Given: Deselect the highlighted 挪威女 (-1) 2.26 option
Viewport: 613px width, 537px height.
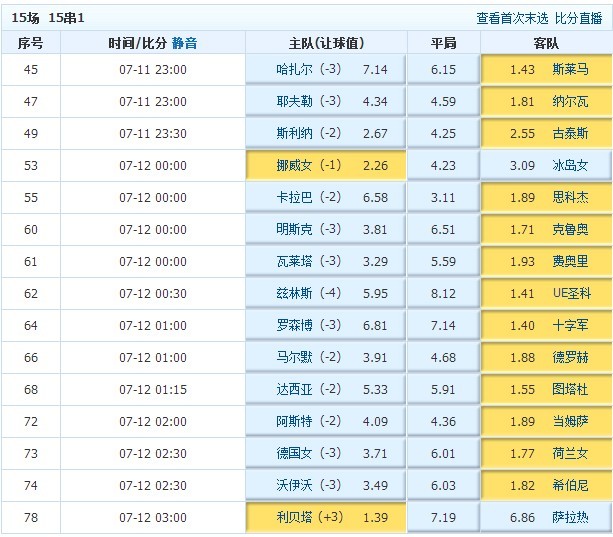Looking at the screenshot, I should tap(326, 166).
